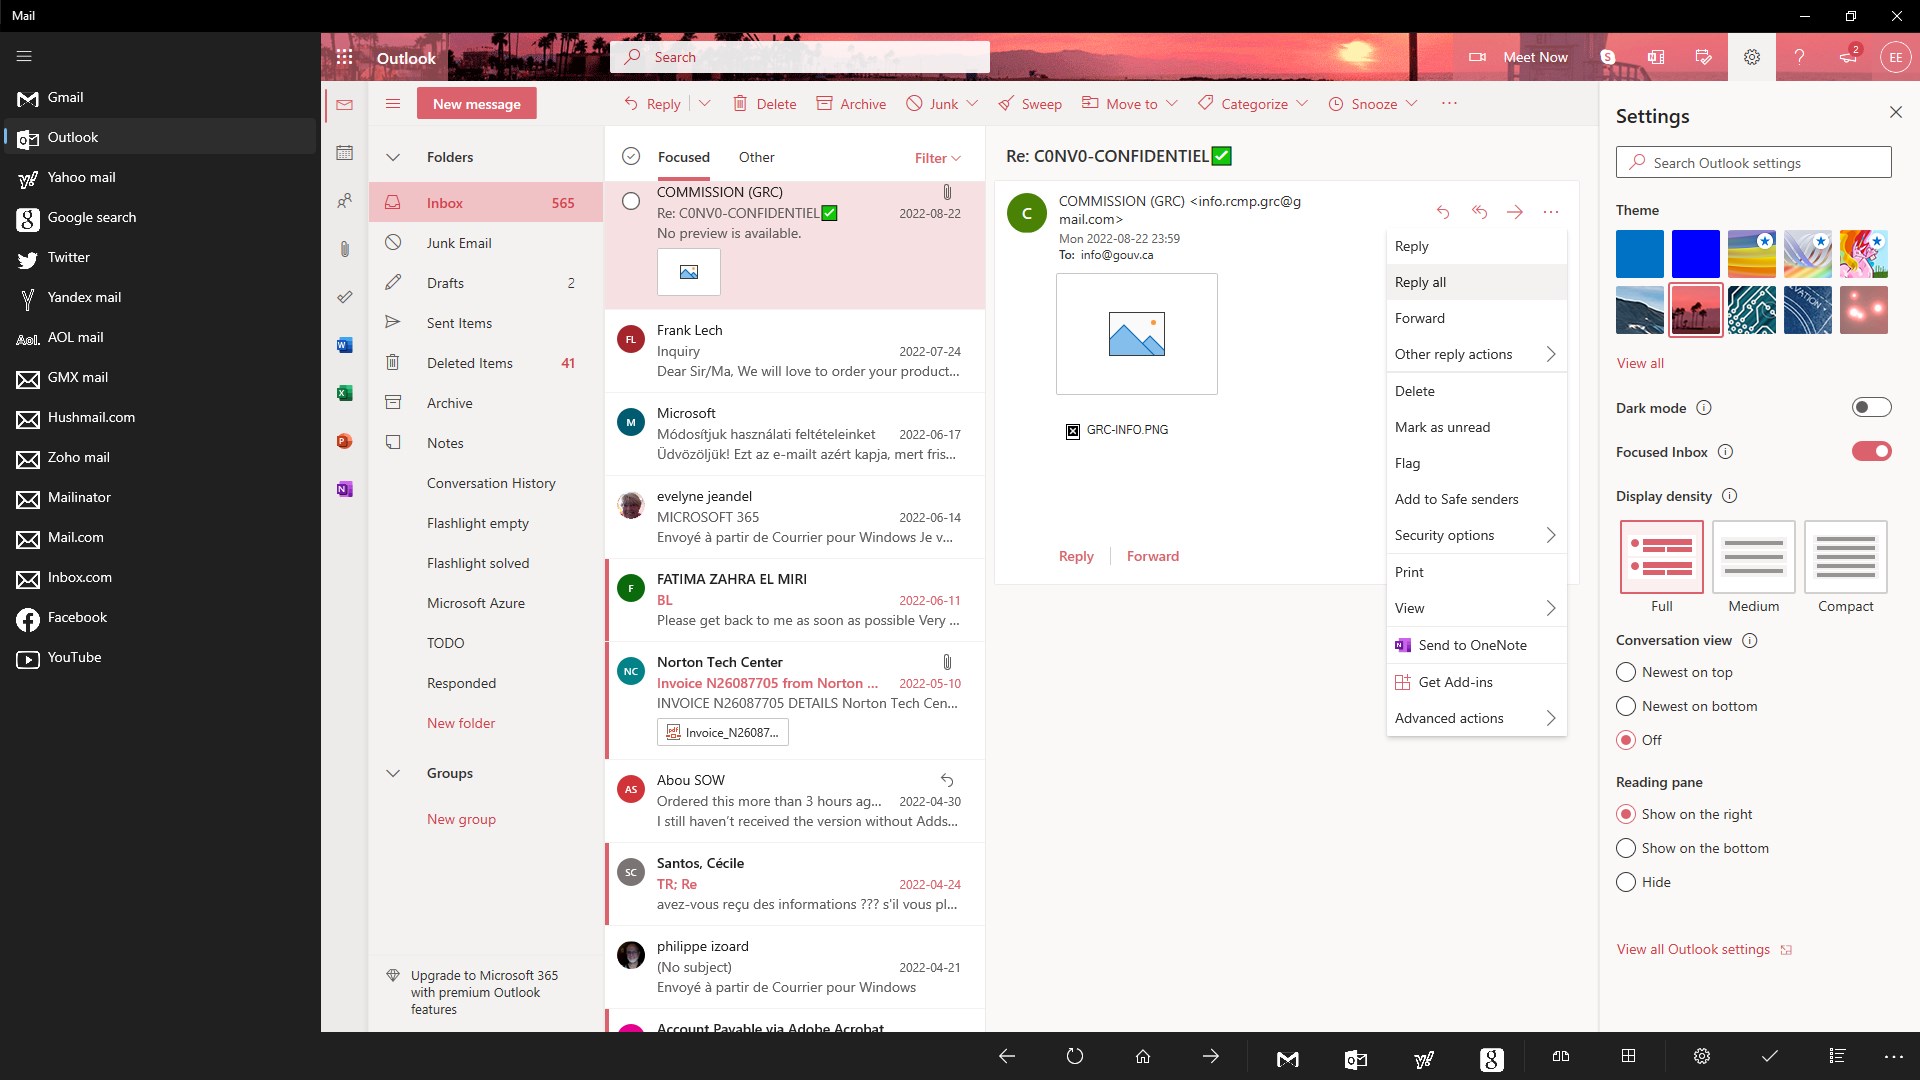
Task: Select the attachments paperclip icon in sidebar
Action: point(345,249)
